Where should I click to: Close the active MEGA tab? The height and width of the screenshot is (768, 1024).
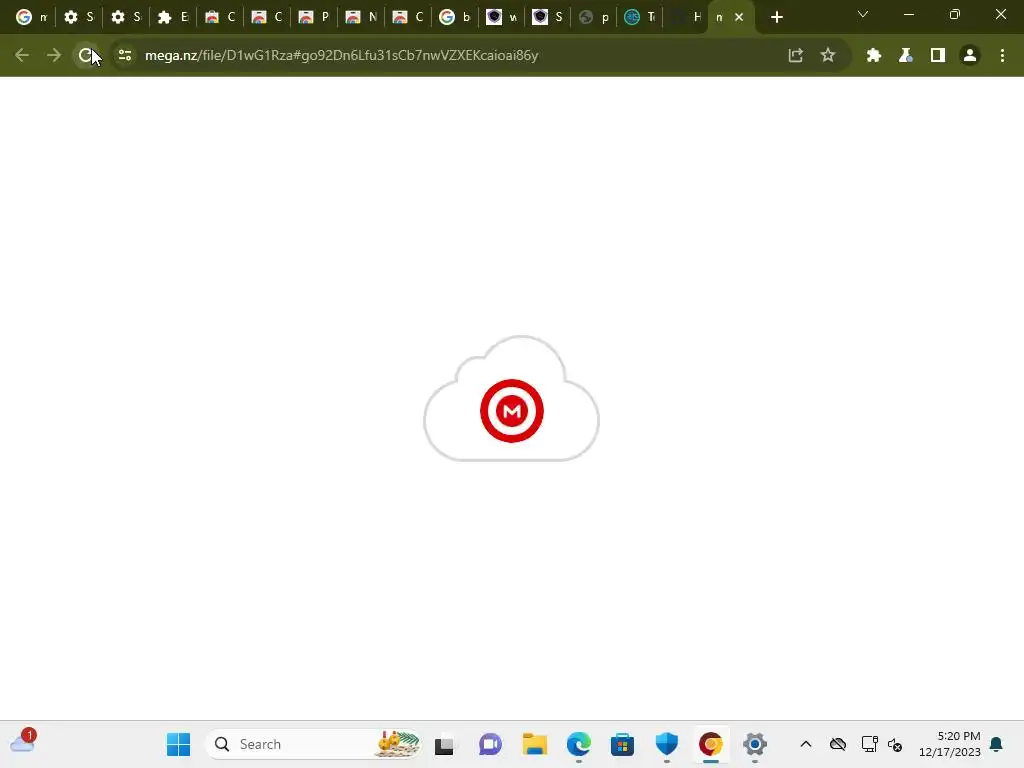[739, 18]
